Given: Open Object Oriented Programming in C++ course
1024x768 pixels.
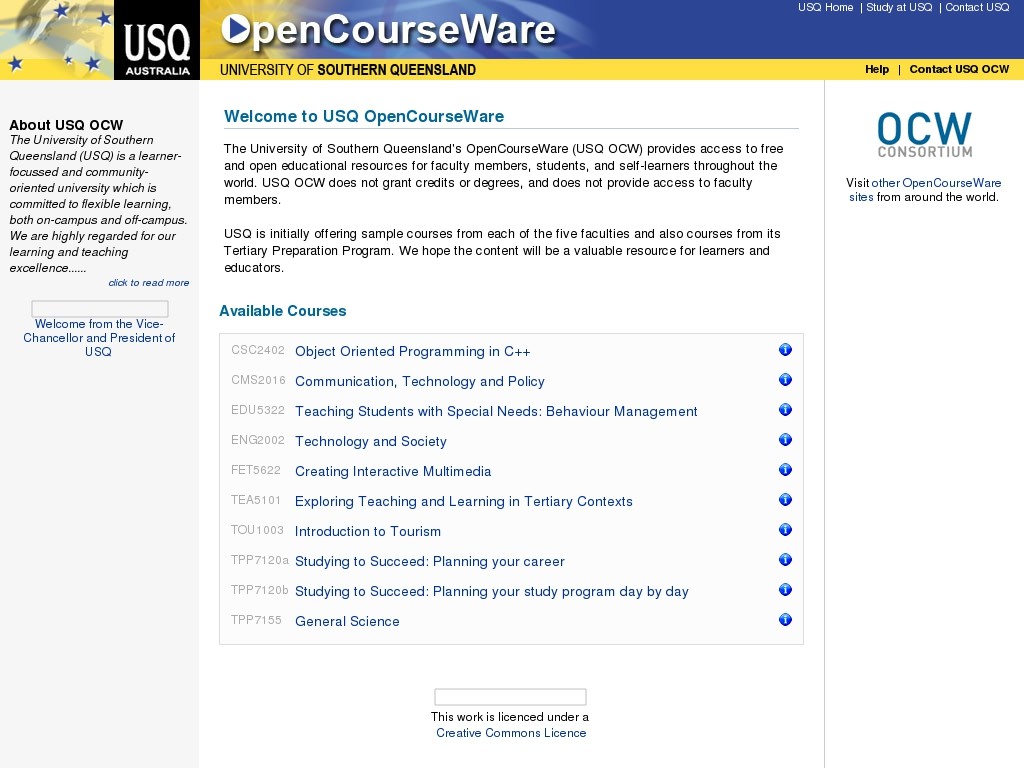Looking at the screenshot, I should 413,351.
